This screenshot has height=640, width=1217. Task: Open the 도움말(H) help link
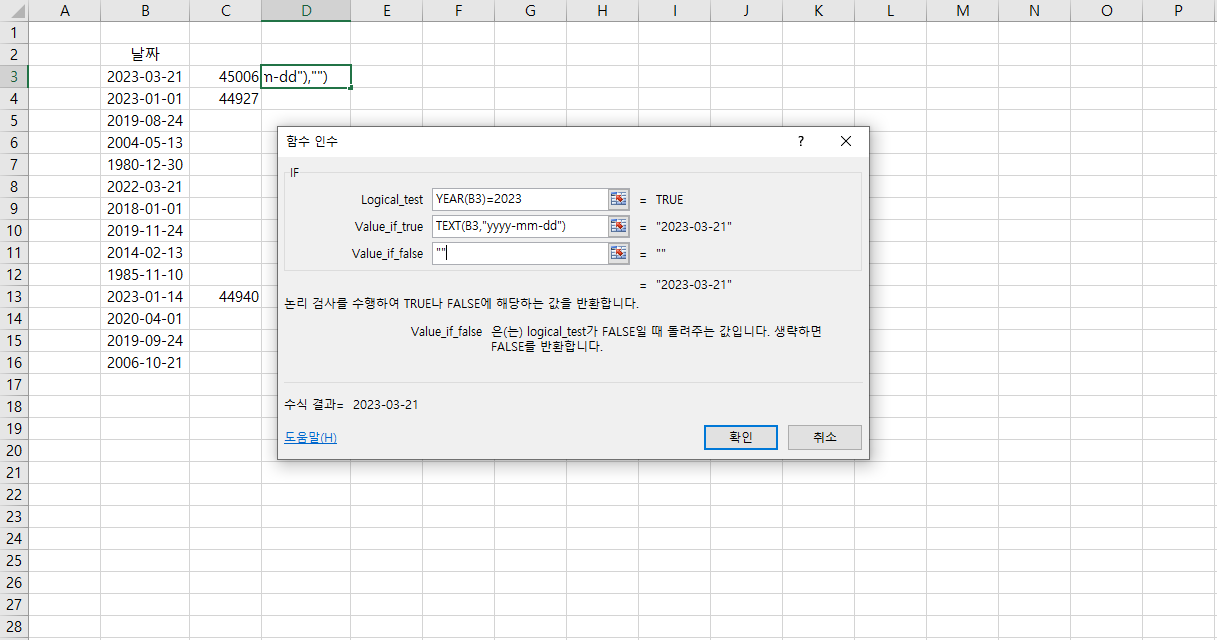click(310, 438)
